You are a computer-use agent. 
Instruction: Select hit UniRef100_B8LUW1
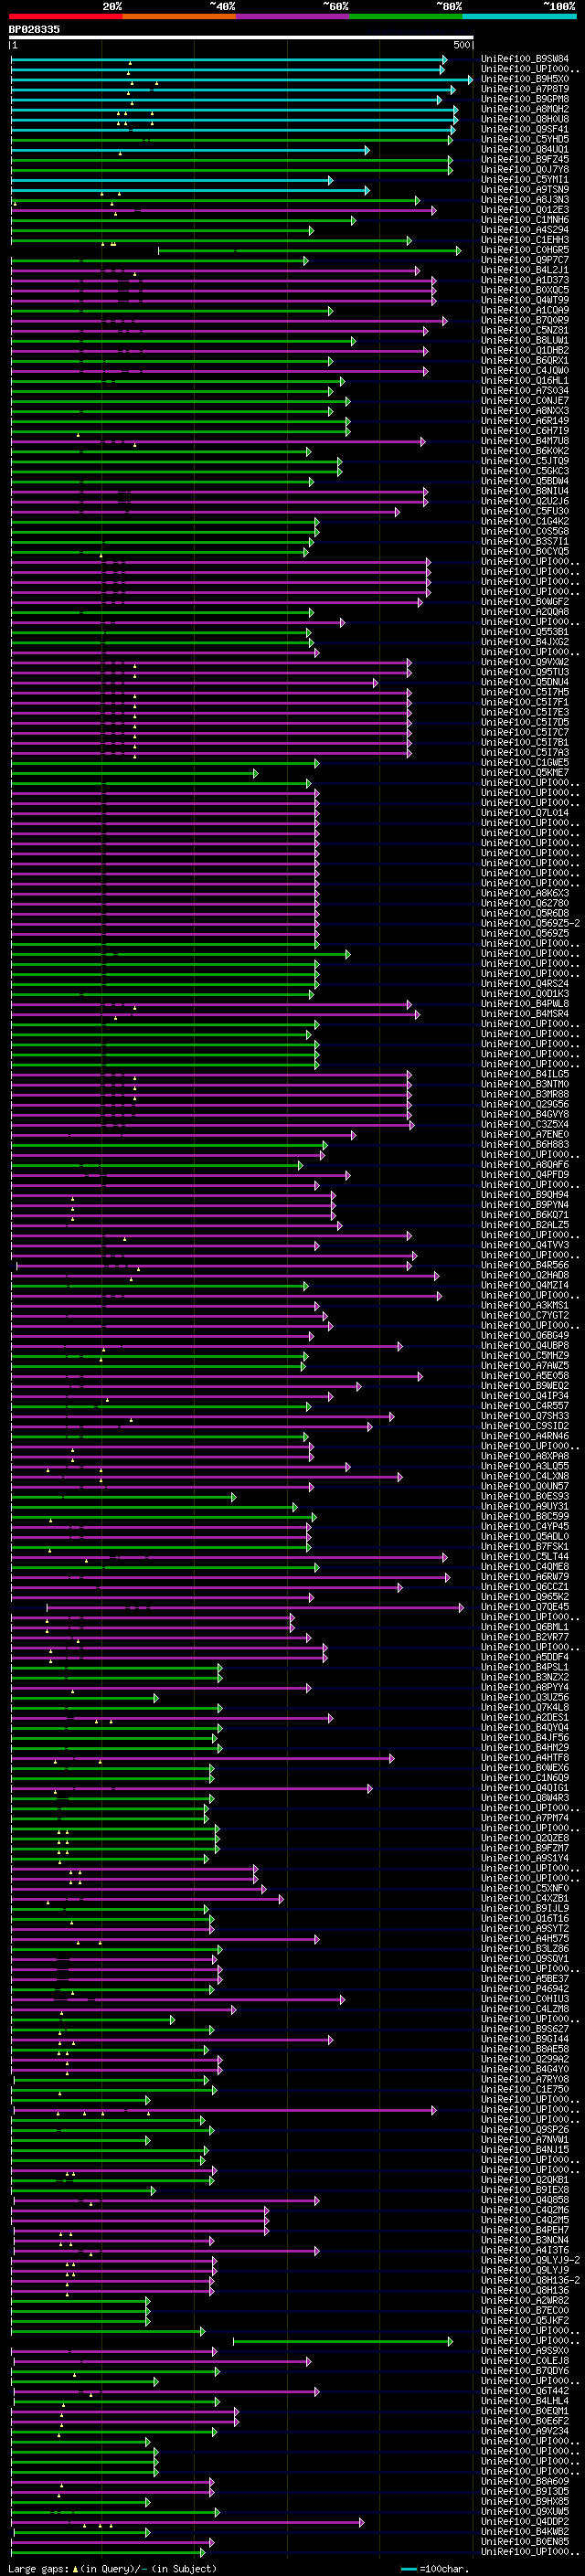point(525,340)
